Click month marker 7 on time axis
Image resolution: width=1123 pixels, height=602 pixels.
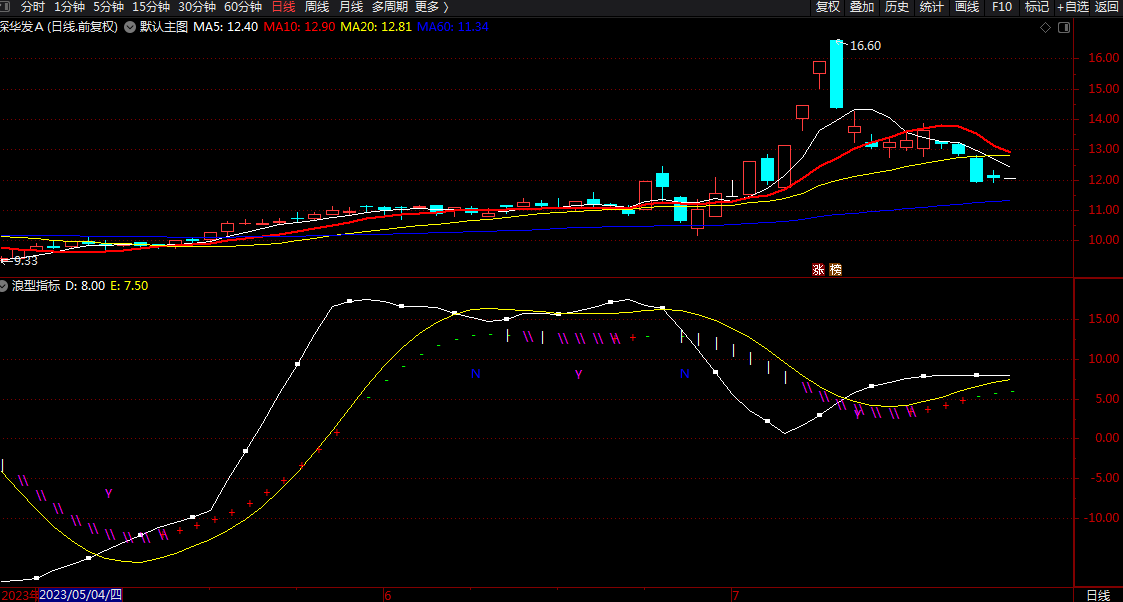point(735,596)
